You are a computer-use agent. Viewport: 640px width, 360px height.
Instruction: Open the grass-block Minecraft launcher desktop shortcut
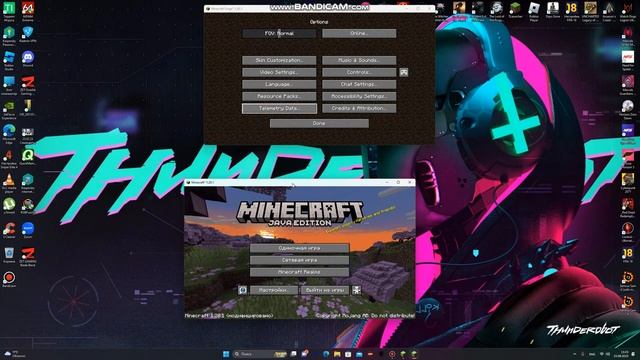[x=515, y=9]
